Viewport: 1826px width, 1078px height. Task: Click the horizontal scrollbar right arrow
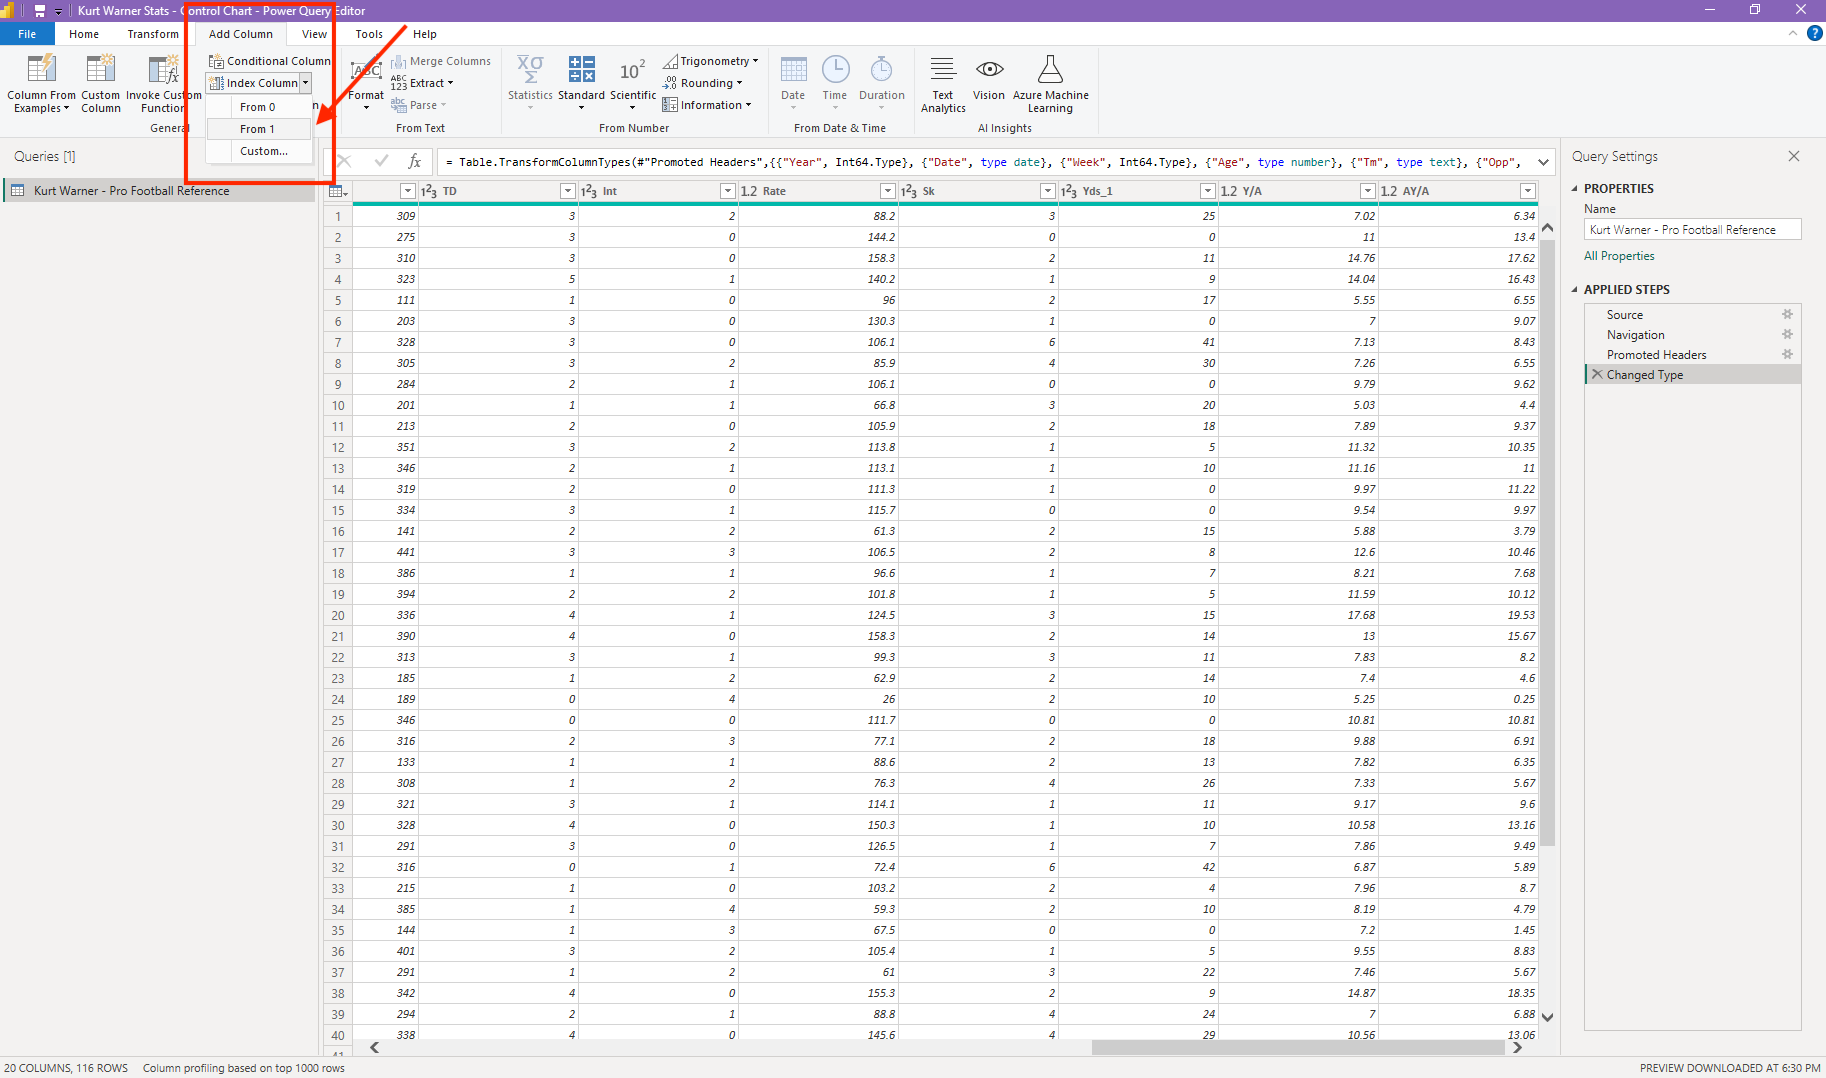pyautogui.click(x=1517, y=1047)
